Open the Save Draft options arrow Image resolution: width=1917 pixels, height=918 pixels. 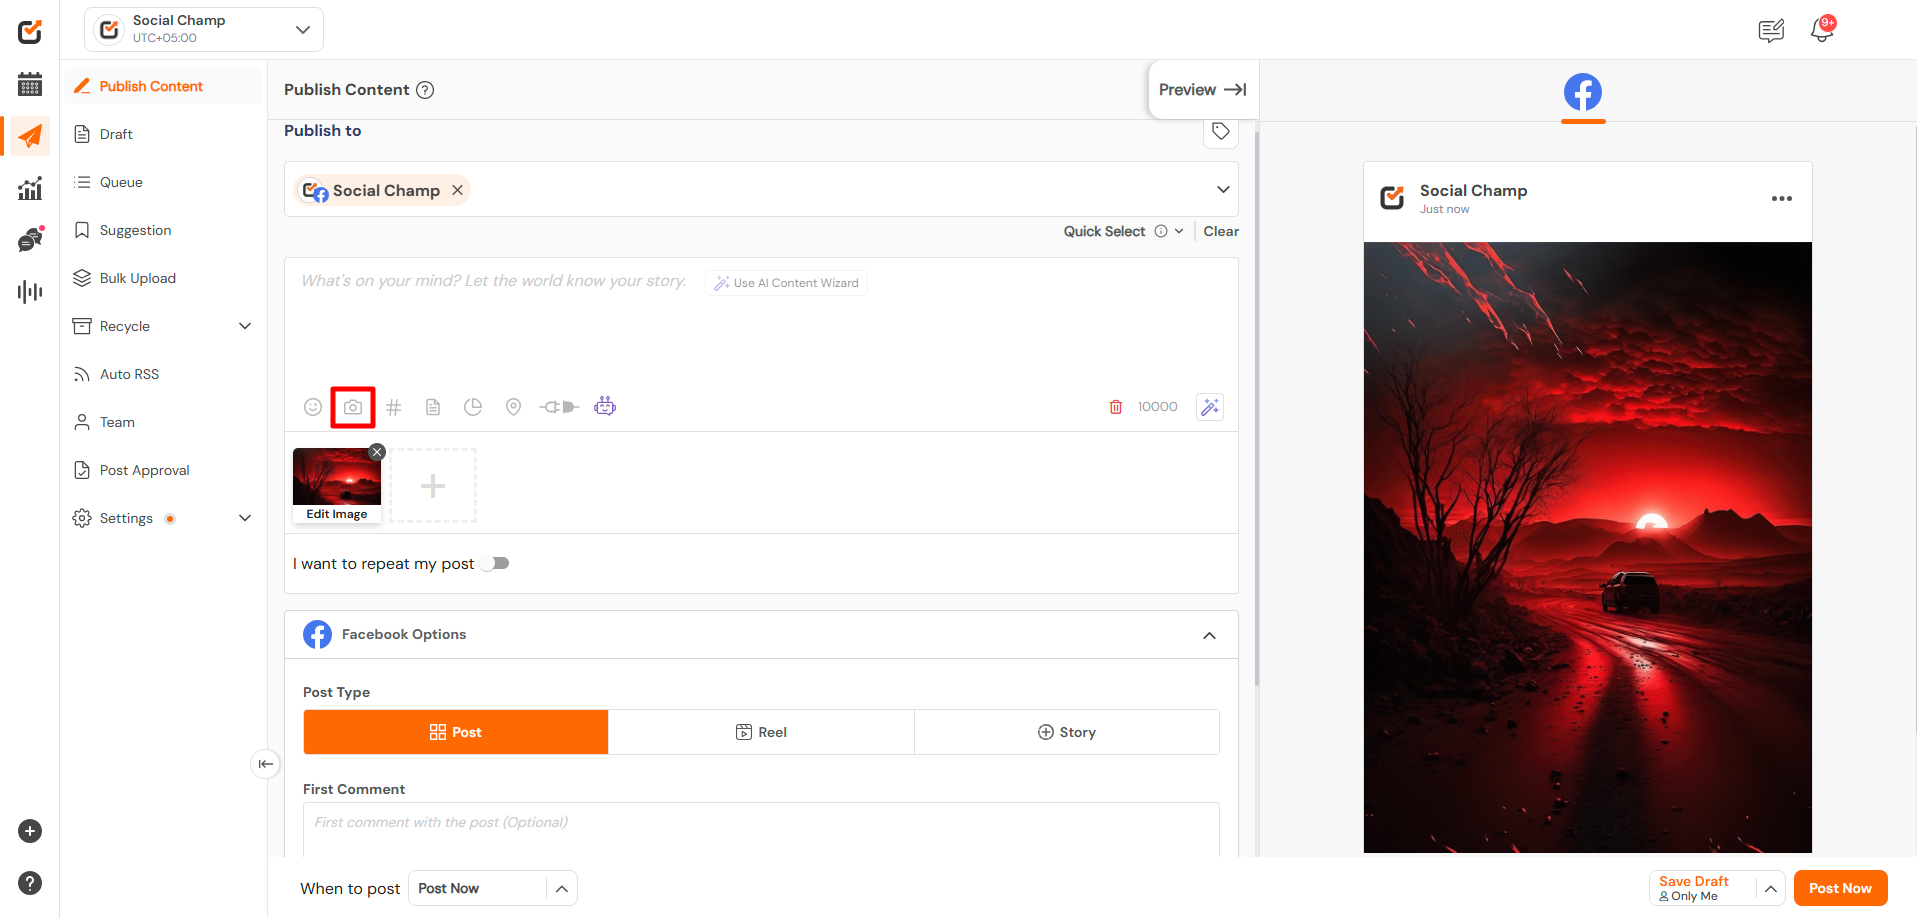(1770, 888)
